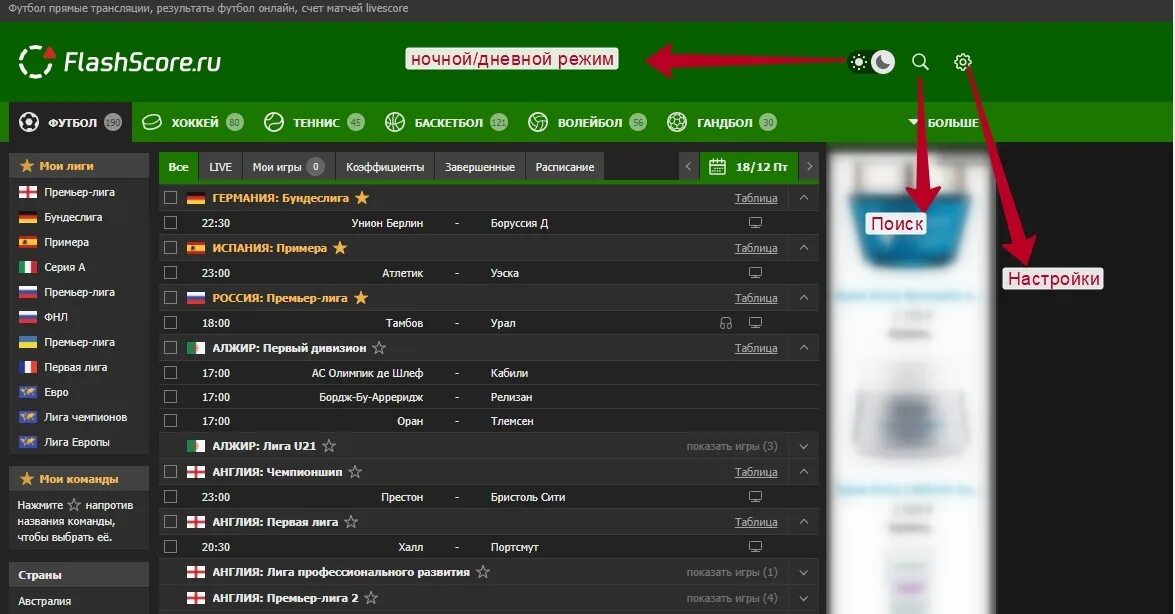Collapse the Россия Премьер-лига section
The image size is (1175, 614).
click(x=804, y=298)
